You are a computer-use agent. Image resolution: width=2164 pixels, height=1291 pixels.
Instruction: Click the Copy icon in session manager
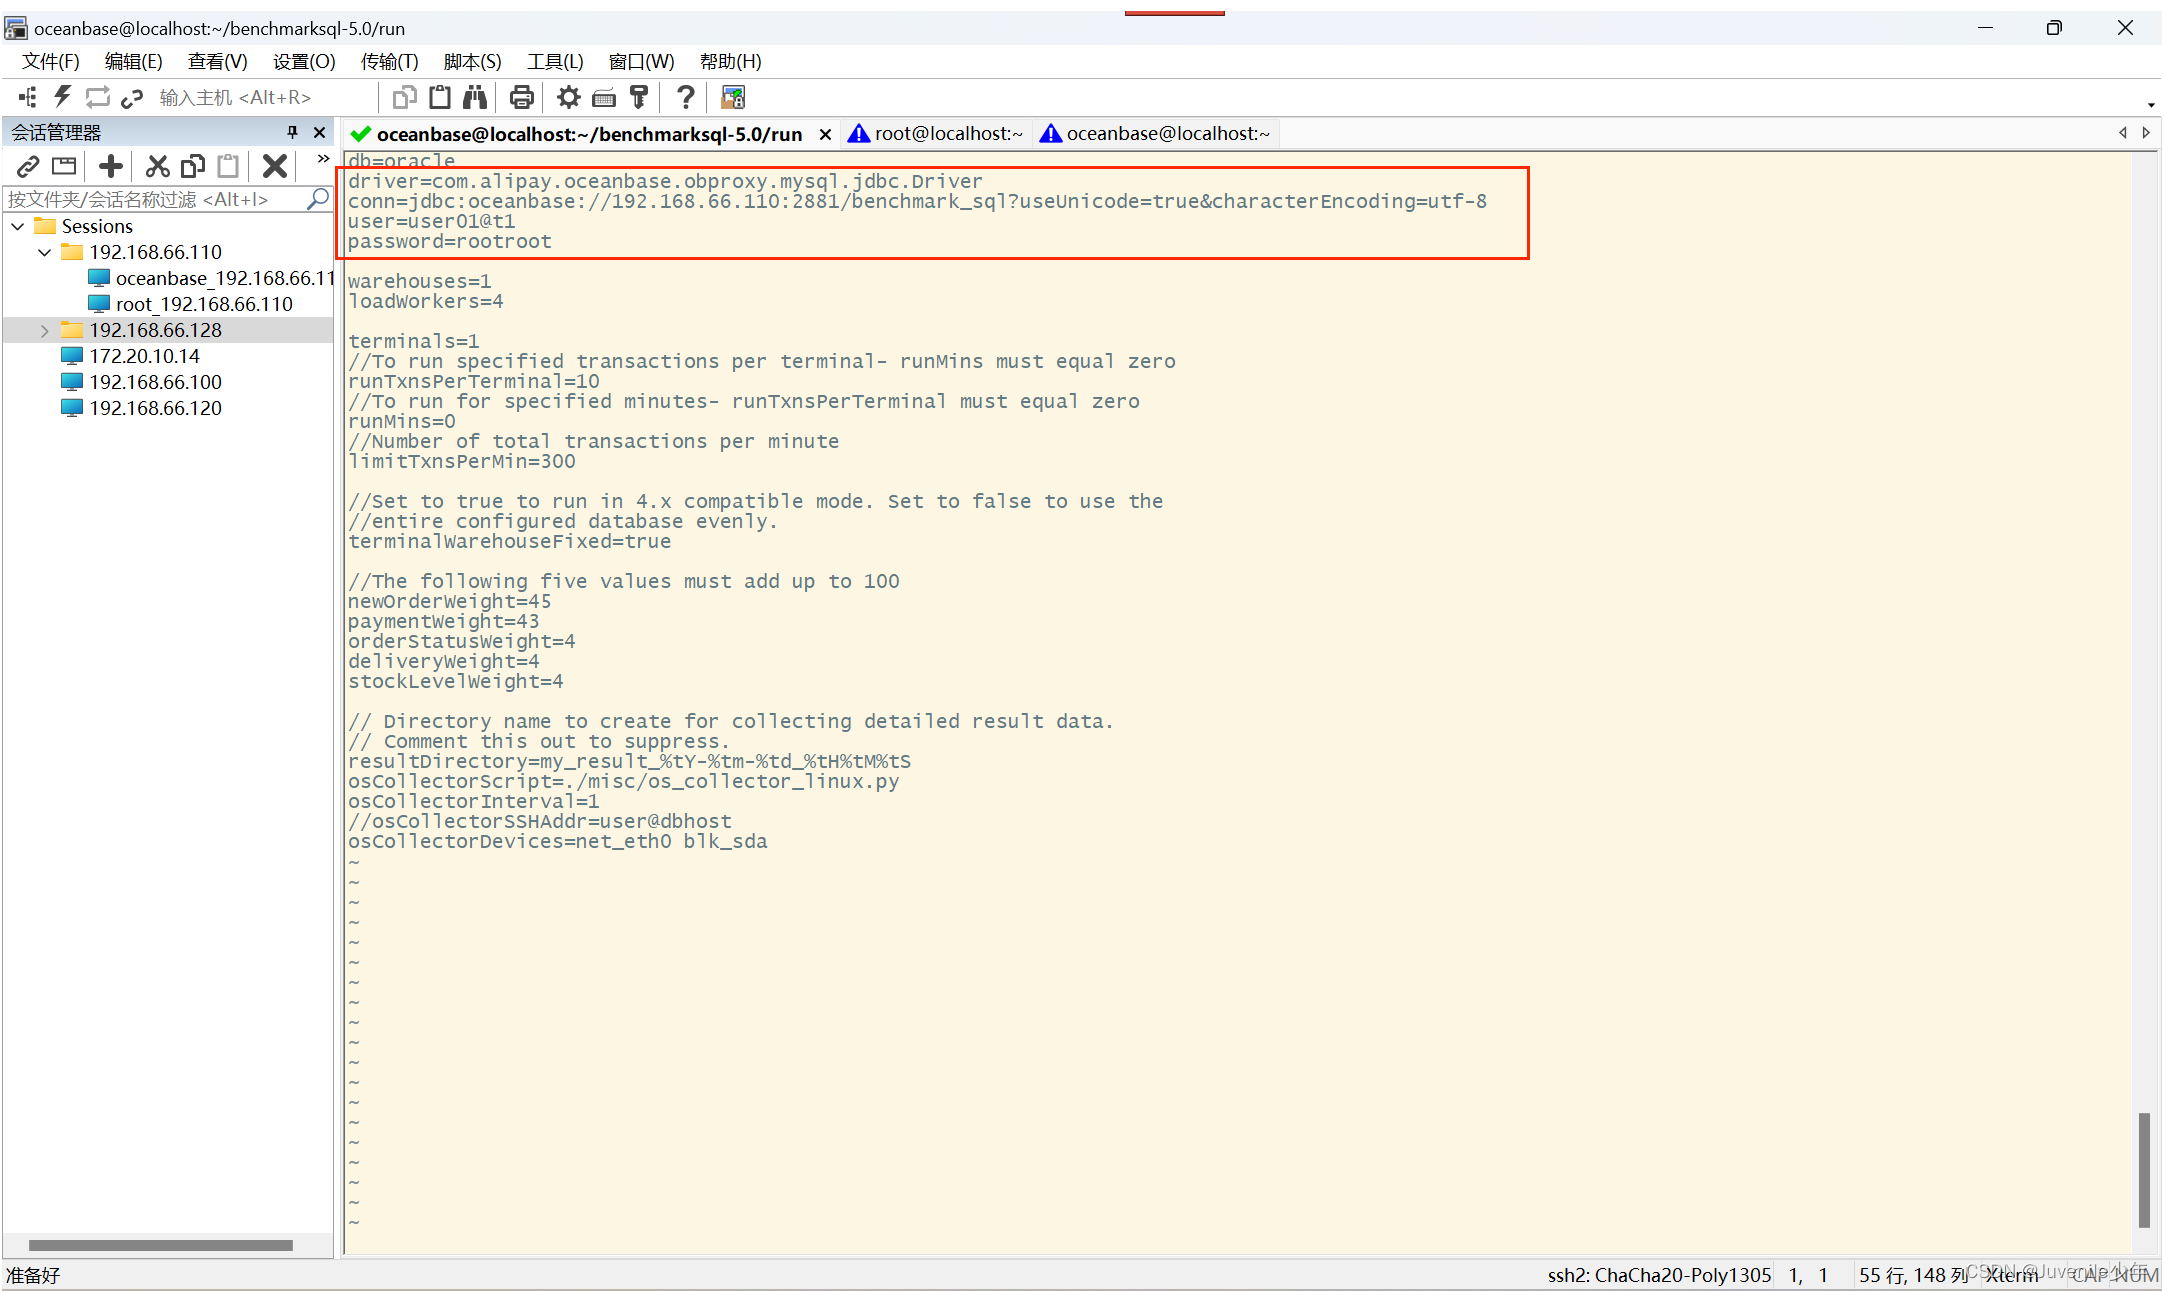pyautogui.click(x=192, y=166)
